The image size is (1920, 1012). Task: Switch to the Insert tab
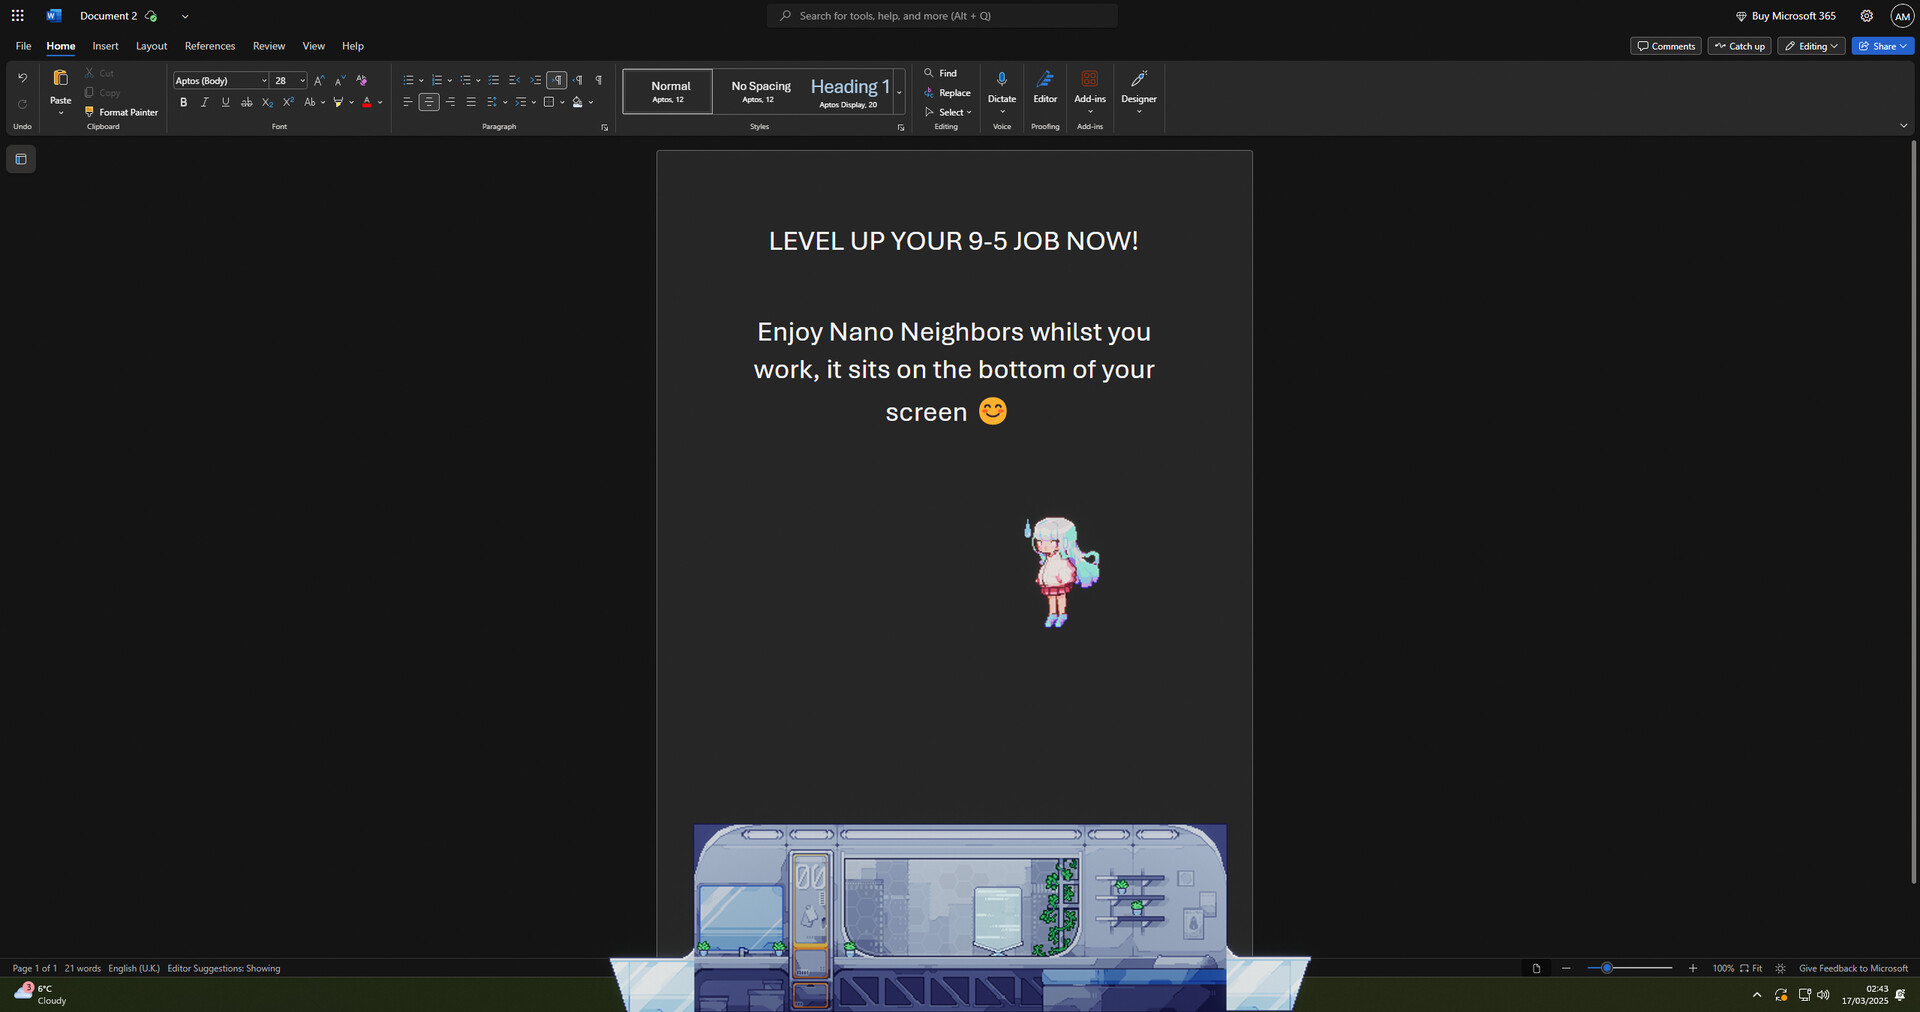105,46
